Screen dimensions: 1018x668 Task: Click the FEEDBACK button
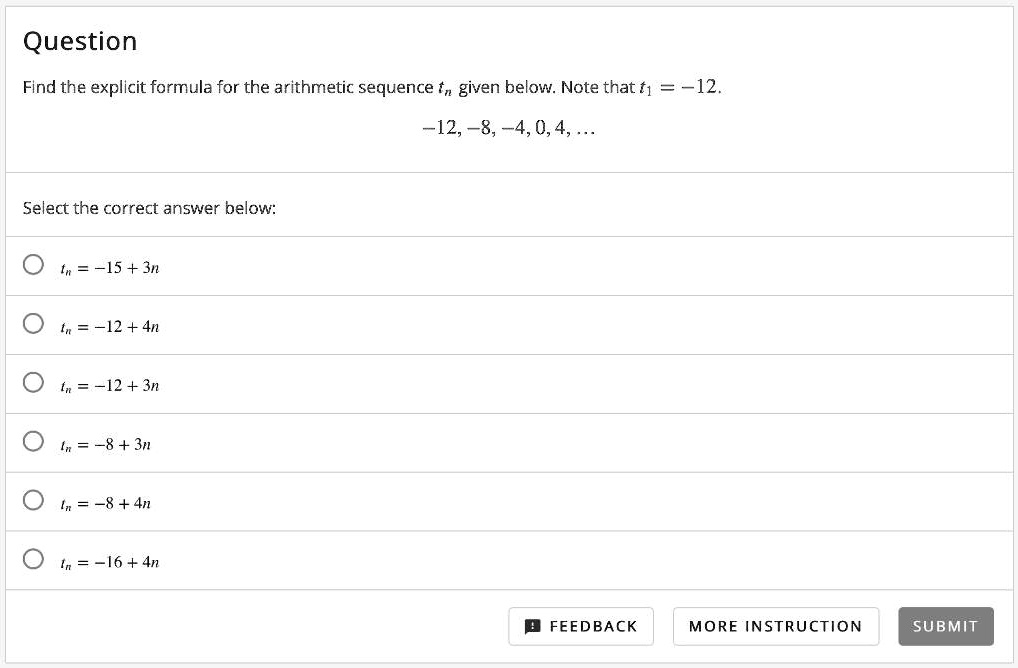coord(580,626)
